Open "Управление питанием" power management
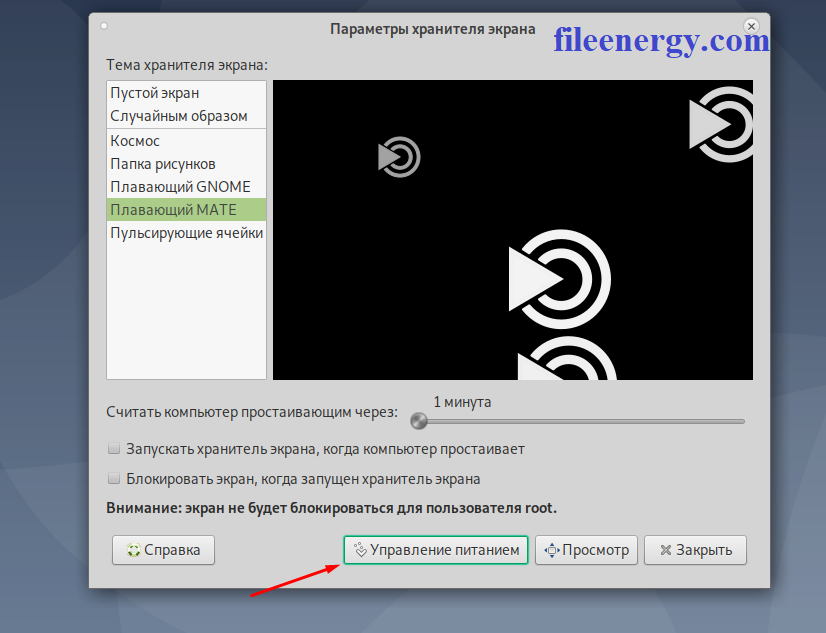The width and height of the screenshot is (826, 633). click(436, 550)
